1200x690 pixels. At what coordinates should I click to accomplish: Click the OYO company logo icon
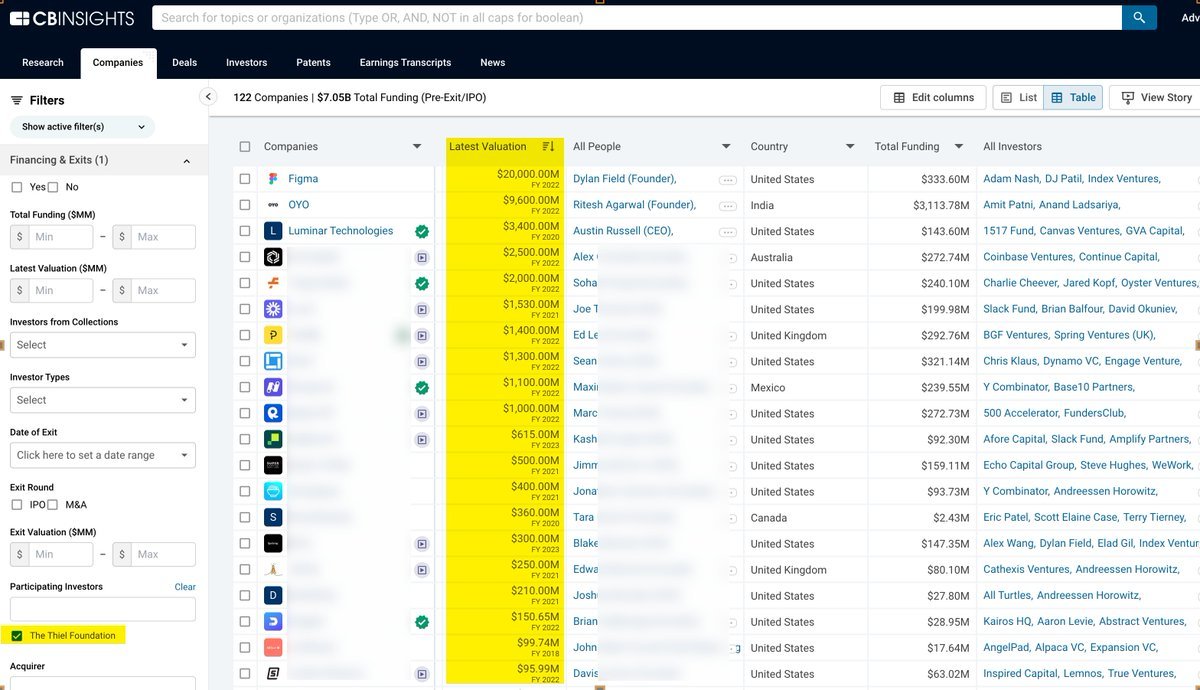(x=273, y=205)
